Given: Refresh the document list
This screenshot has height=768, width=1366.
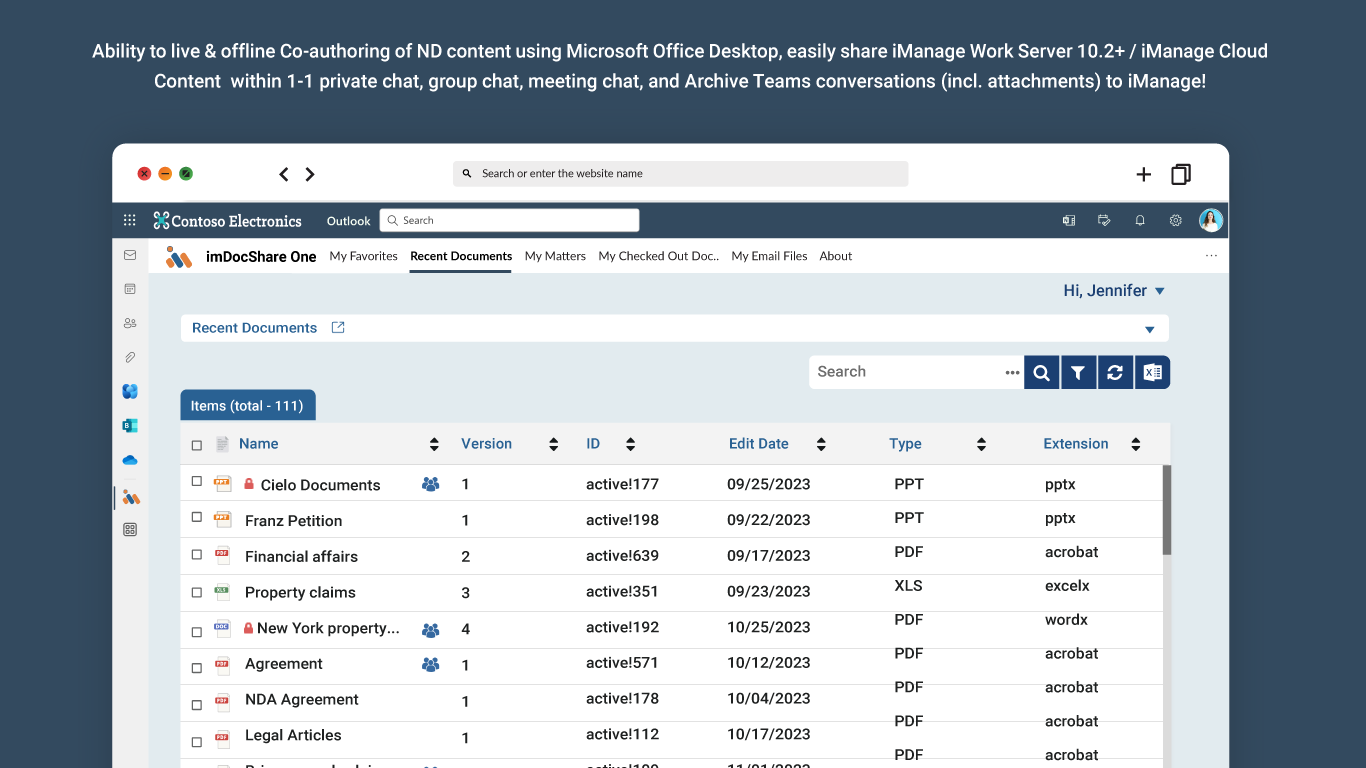Looking at the screenshot, I should pos(1115,372).
